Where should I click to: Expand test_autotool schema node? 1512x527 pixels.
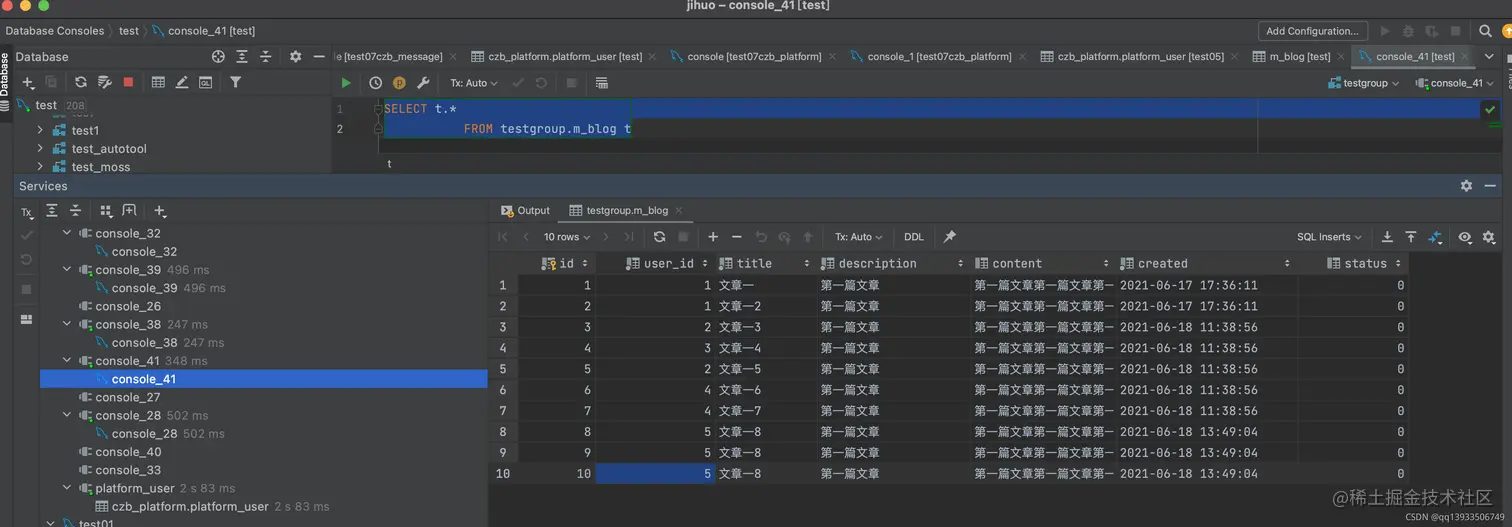tap(40, 148)
